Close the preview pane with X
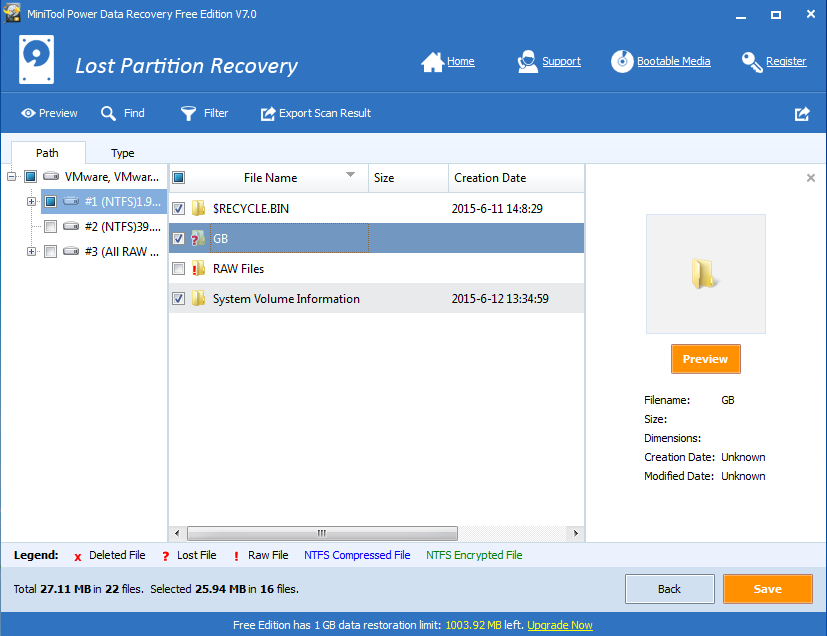 click(811, 178)
